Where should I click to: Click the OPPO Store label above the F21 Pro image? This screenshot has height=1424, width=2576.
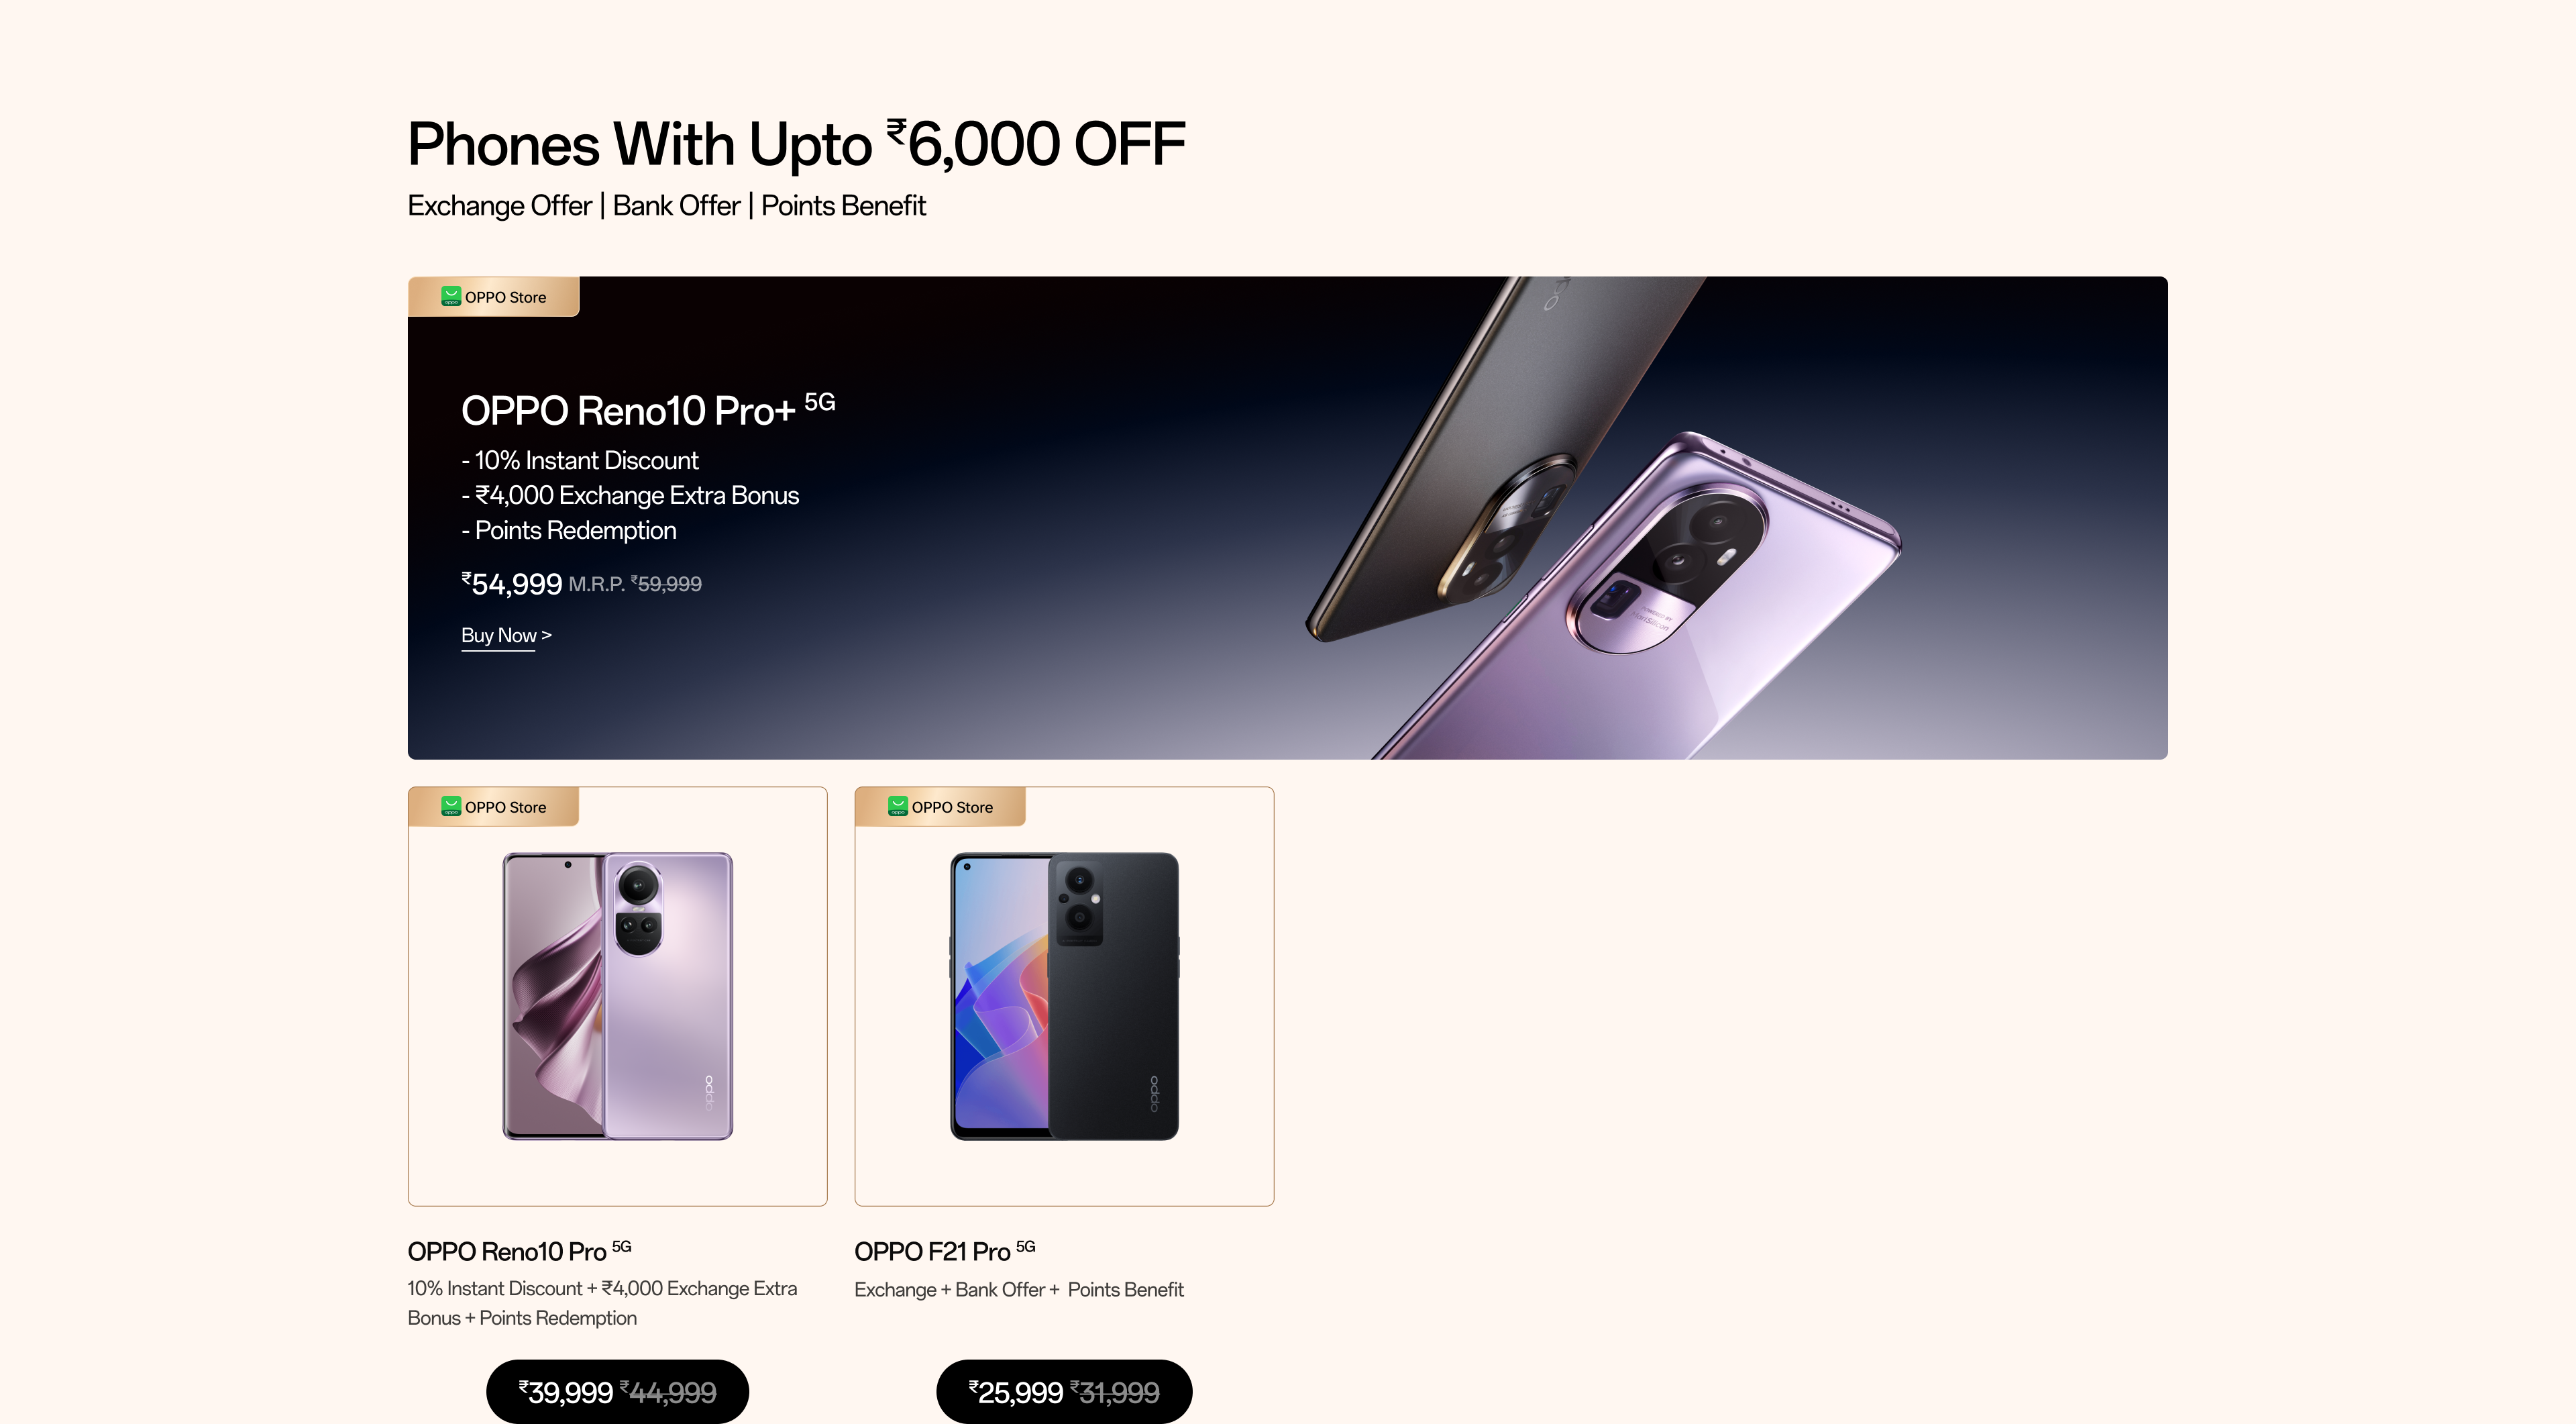tap(952, 808)
